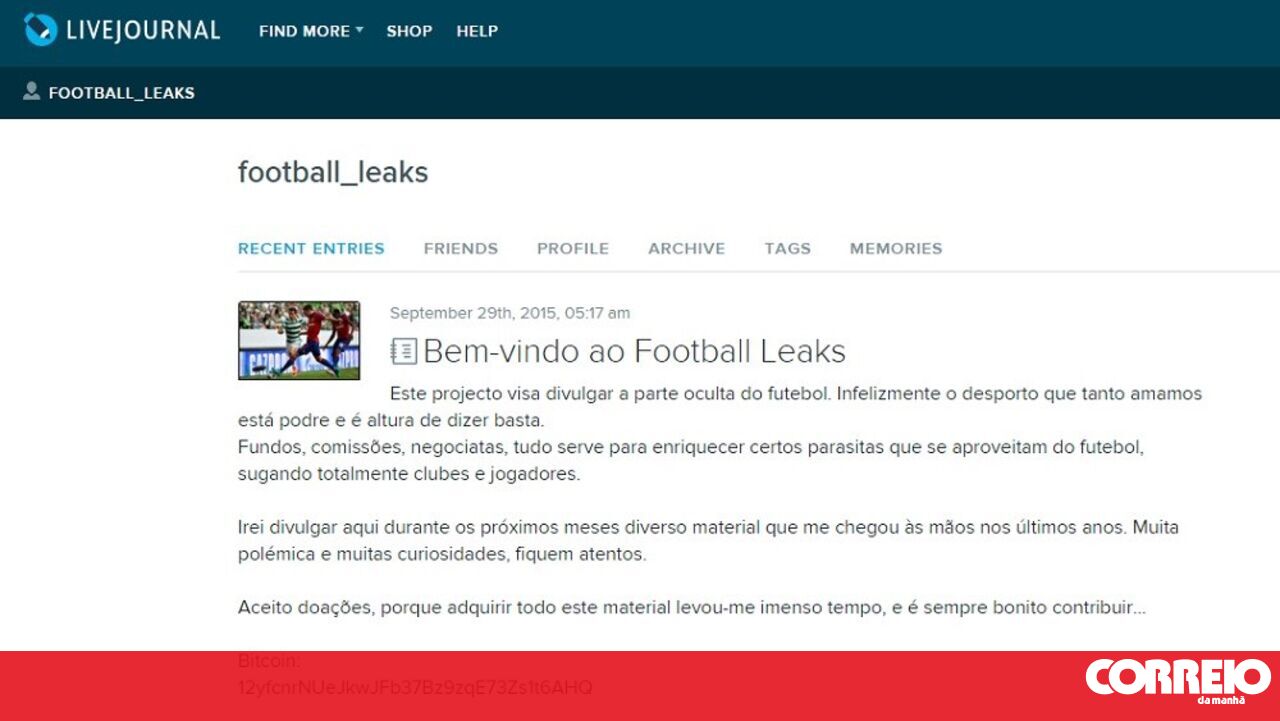Open the FOOTBALL_LEAKS username link
Screen dimensions: 1280x721
(122, 93)
